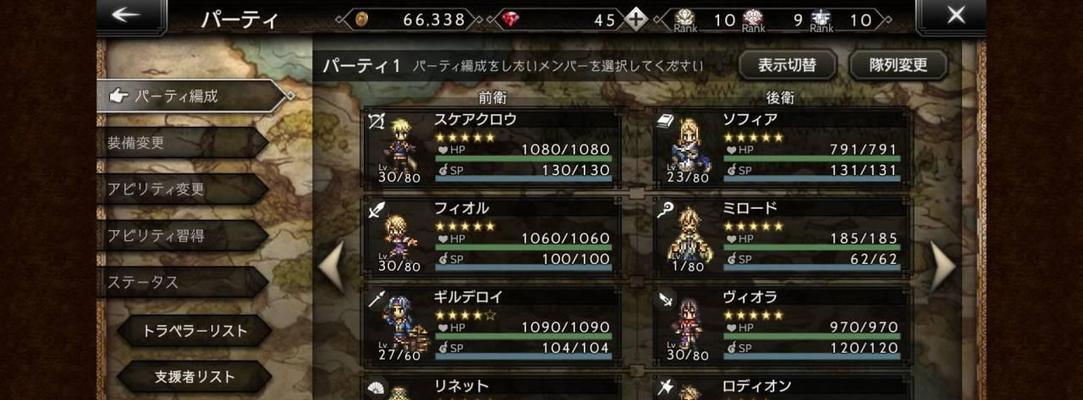Open トラベラーリスト button

coord(194,331)
